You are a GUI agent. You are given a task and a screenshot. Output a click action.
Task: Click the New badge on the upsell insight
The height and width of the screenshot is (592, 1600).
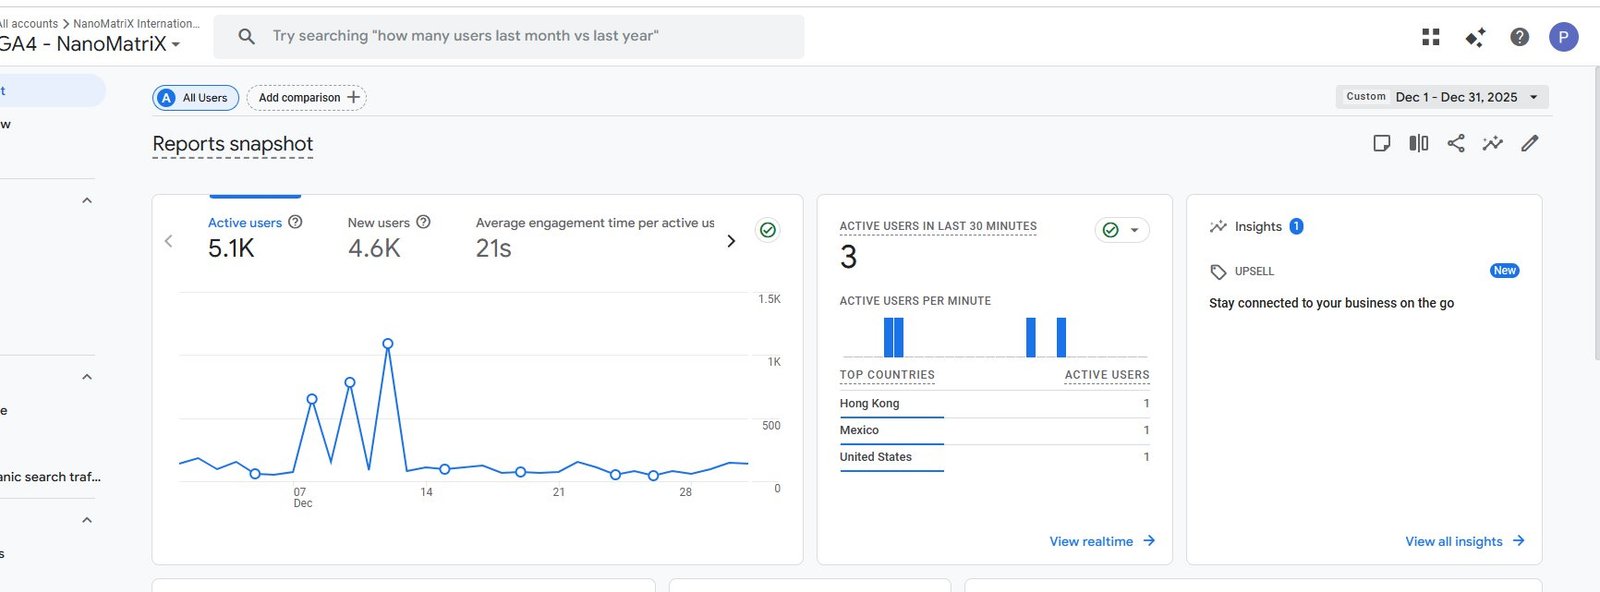point(1504,271)
